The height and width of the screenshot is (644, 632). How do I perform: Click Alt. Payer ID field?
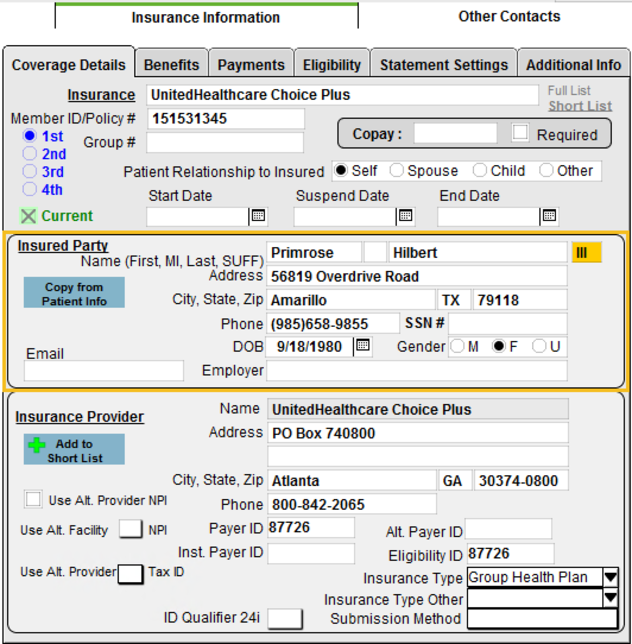tap(508, 529)
